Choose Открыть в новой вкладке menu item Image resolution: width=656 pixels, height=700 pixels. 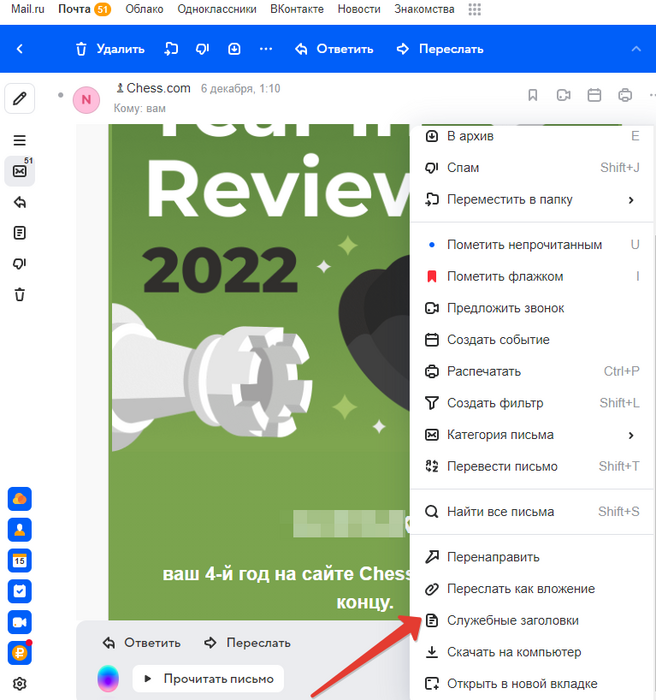tap(532, 684)
